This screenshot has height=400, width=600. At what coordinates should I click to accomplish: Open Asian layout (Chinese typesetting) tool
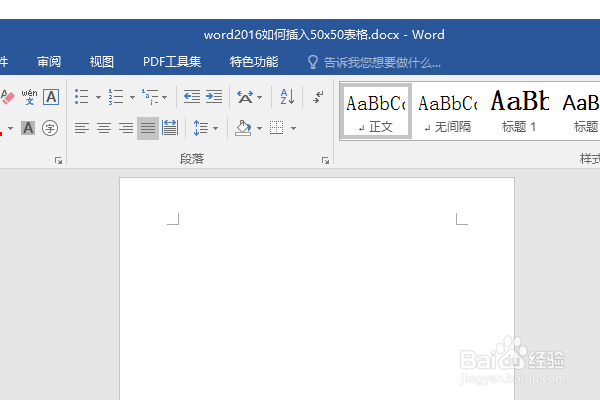click(245, 97)
